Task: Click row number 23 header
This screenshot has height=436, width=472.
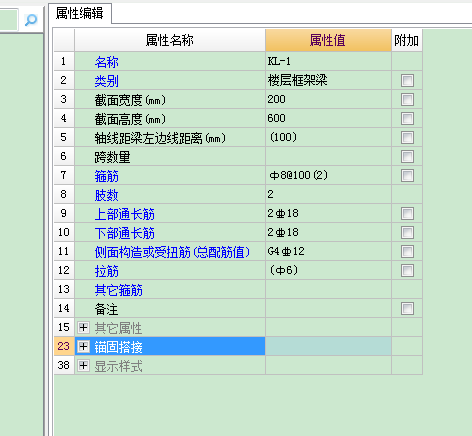Action: tap(64, 346)
